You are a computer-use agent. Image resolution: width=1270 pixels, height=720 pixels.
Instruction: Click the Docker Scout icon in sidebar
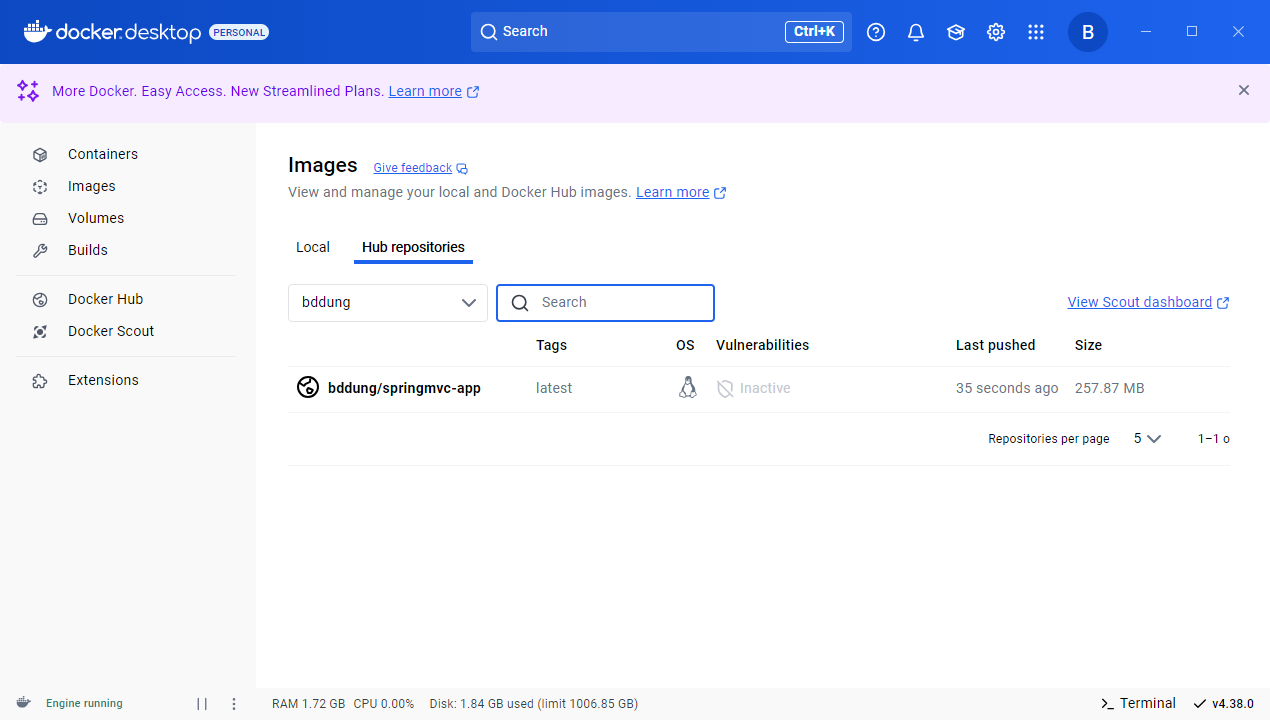(x=40, y=331)
